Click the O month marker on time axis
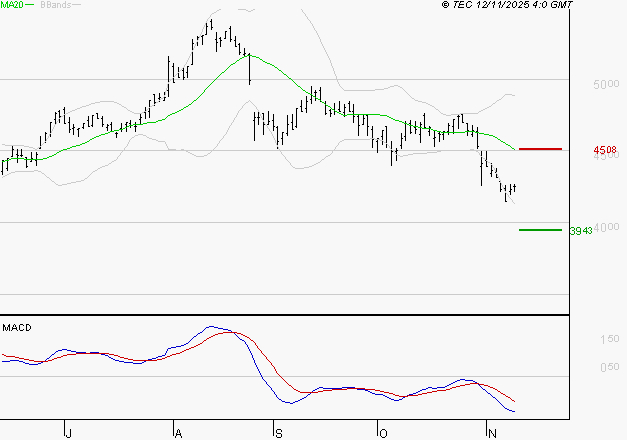This screenshot has height=440, width=627. (x=383, y=434)
